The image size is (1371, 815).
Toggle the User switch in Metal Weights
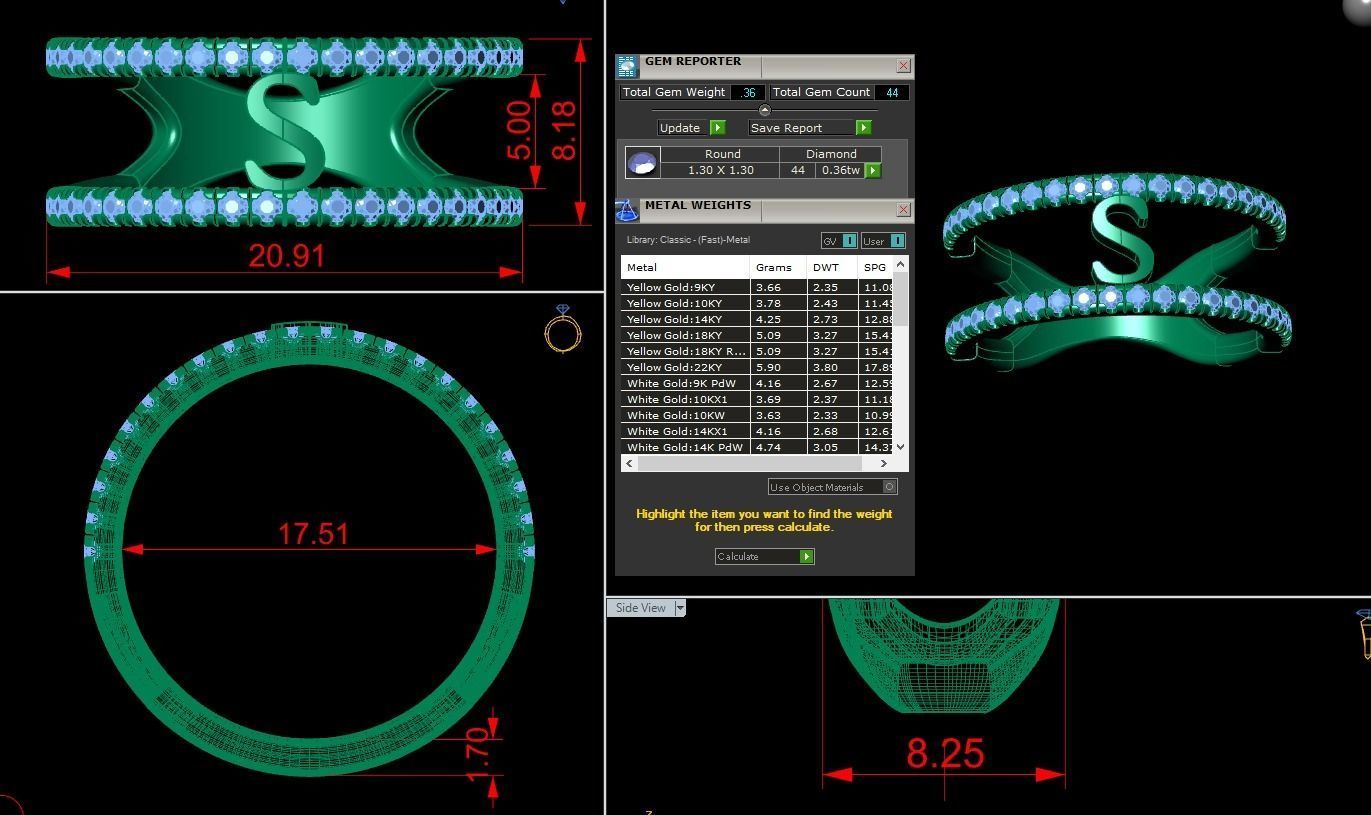(x=897, y=241)
